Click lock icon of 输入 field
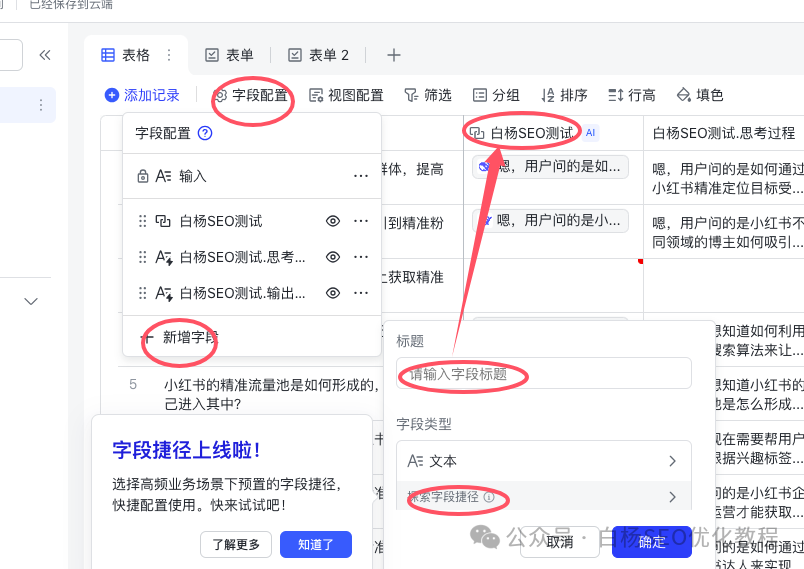 tap(143, 176)
